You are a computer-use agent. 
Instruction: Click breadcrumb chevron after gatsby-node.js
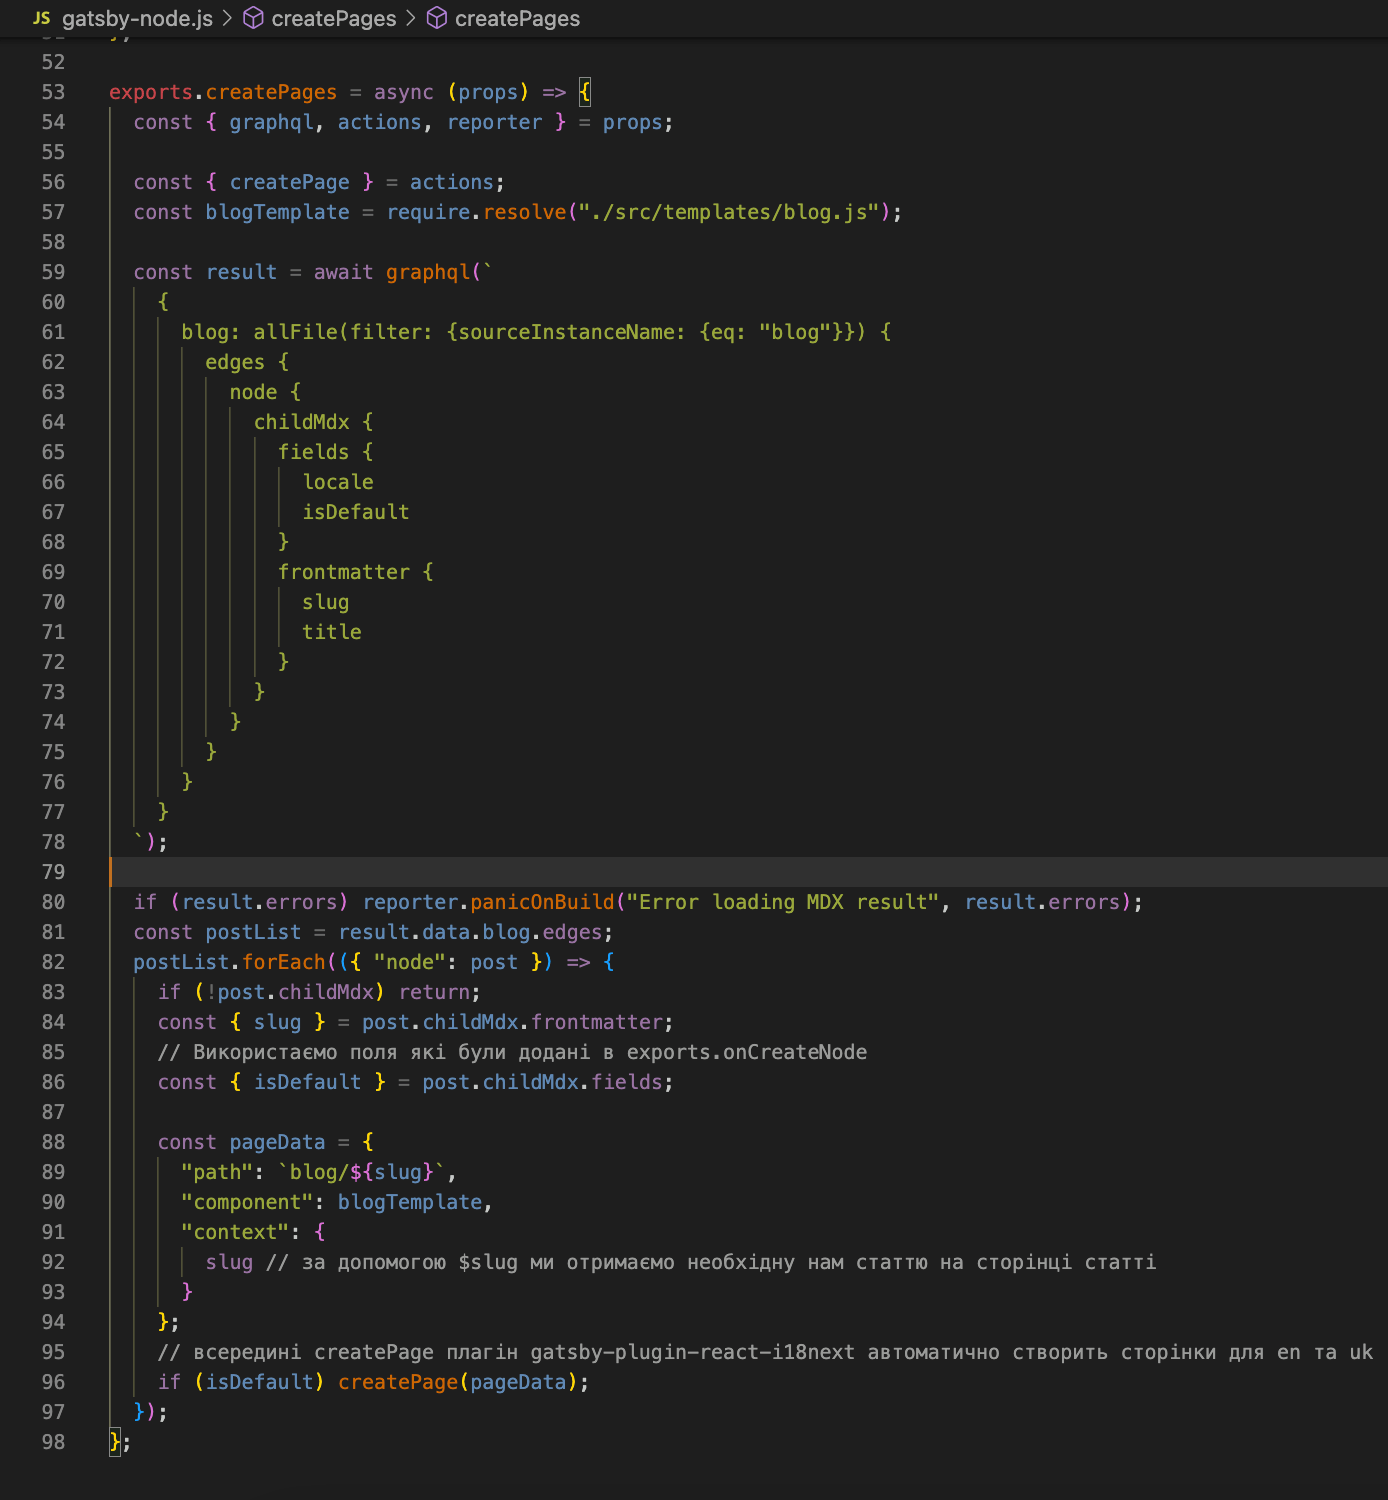point(228,18)
